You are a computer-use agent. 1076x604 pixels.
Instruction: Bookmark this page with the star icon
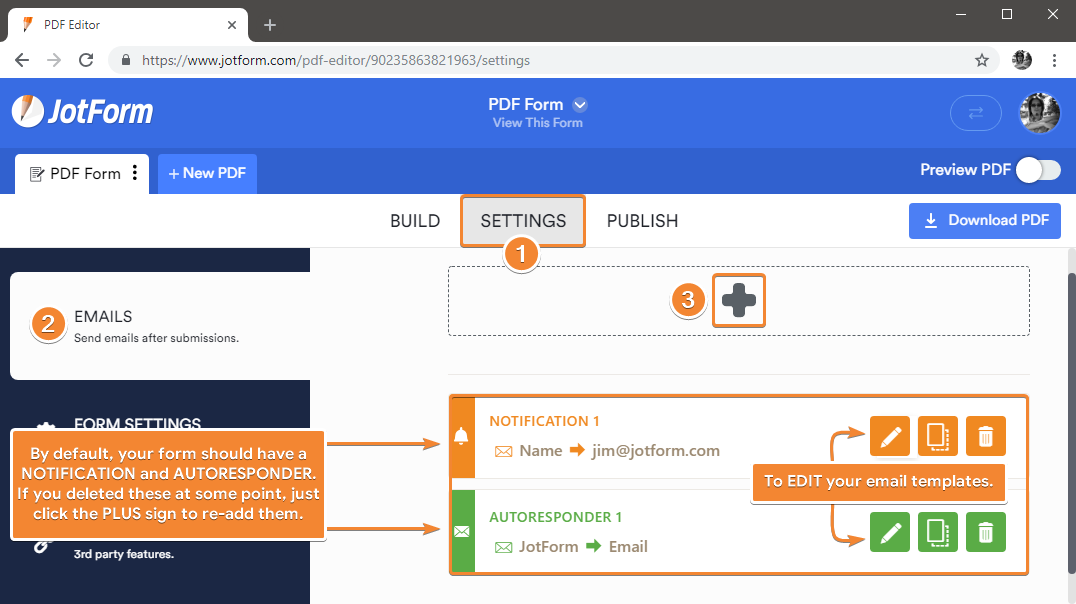coord(982,60)
